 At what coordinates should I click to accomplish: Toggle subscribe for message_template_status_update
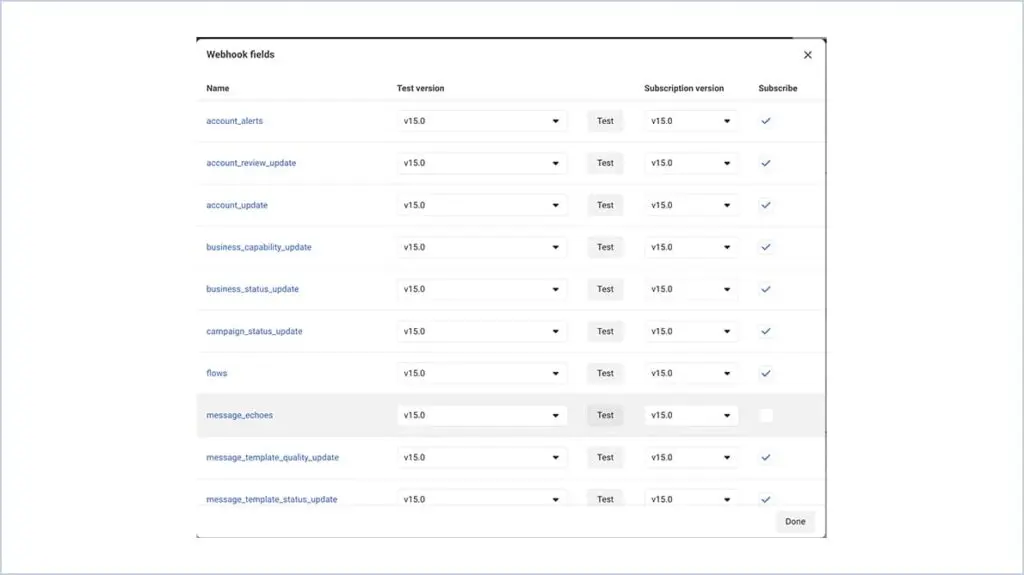click(x=766, y=499)
